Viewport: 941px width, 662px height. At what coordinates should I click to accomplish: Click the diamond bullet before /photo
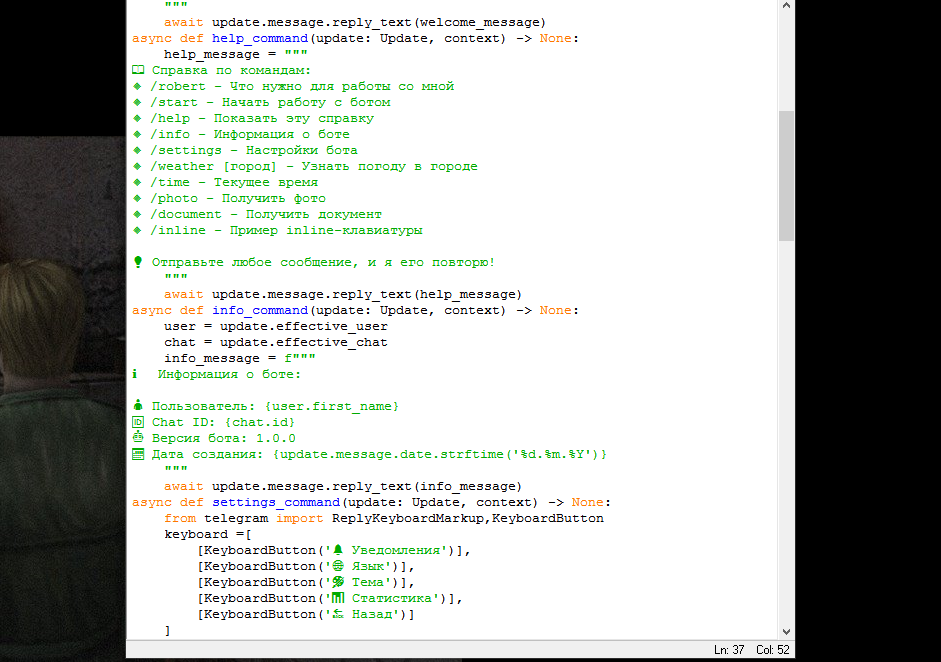[137, 198]
